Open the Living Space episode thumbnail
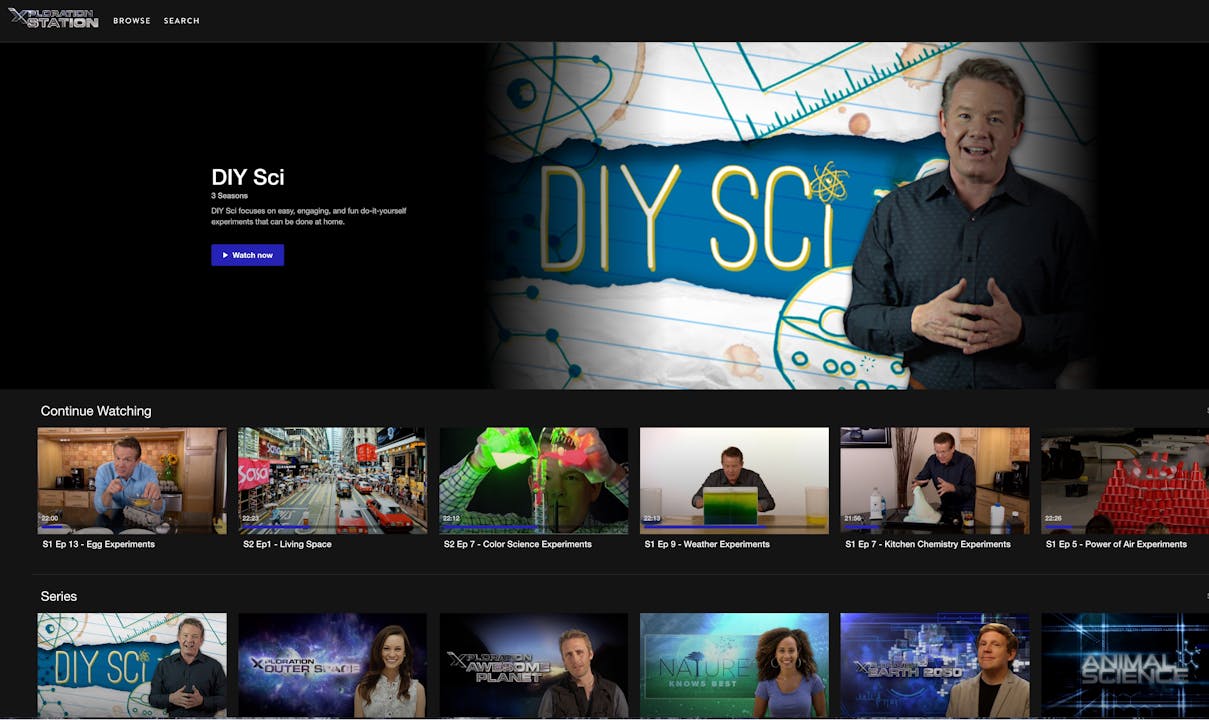 tap(332, 480)
